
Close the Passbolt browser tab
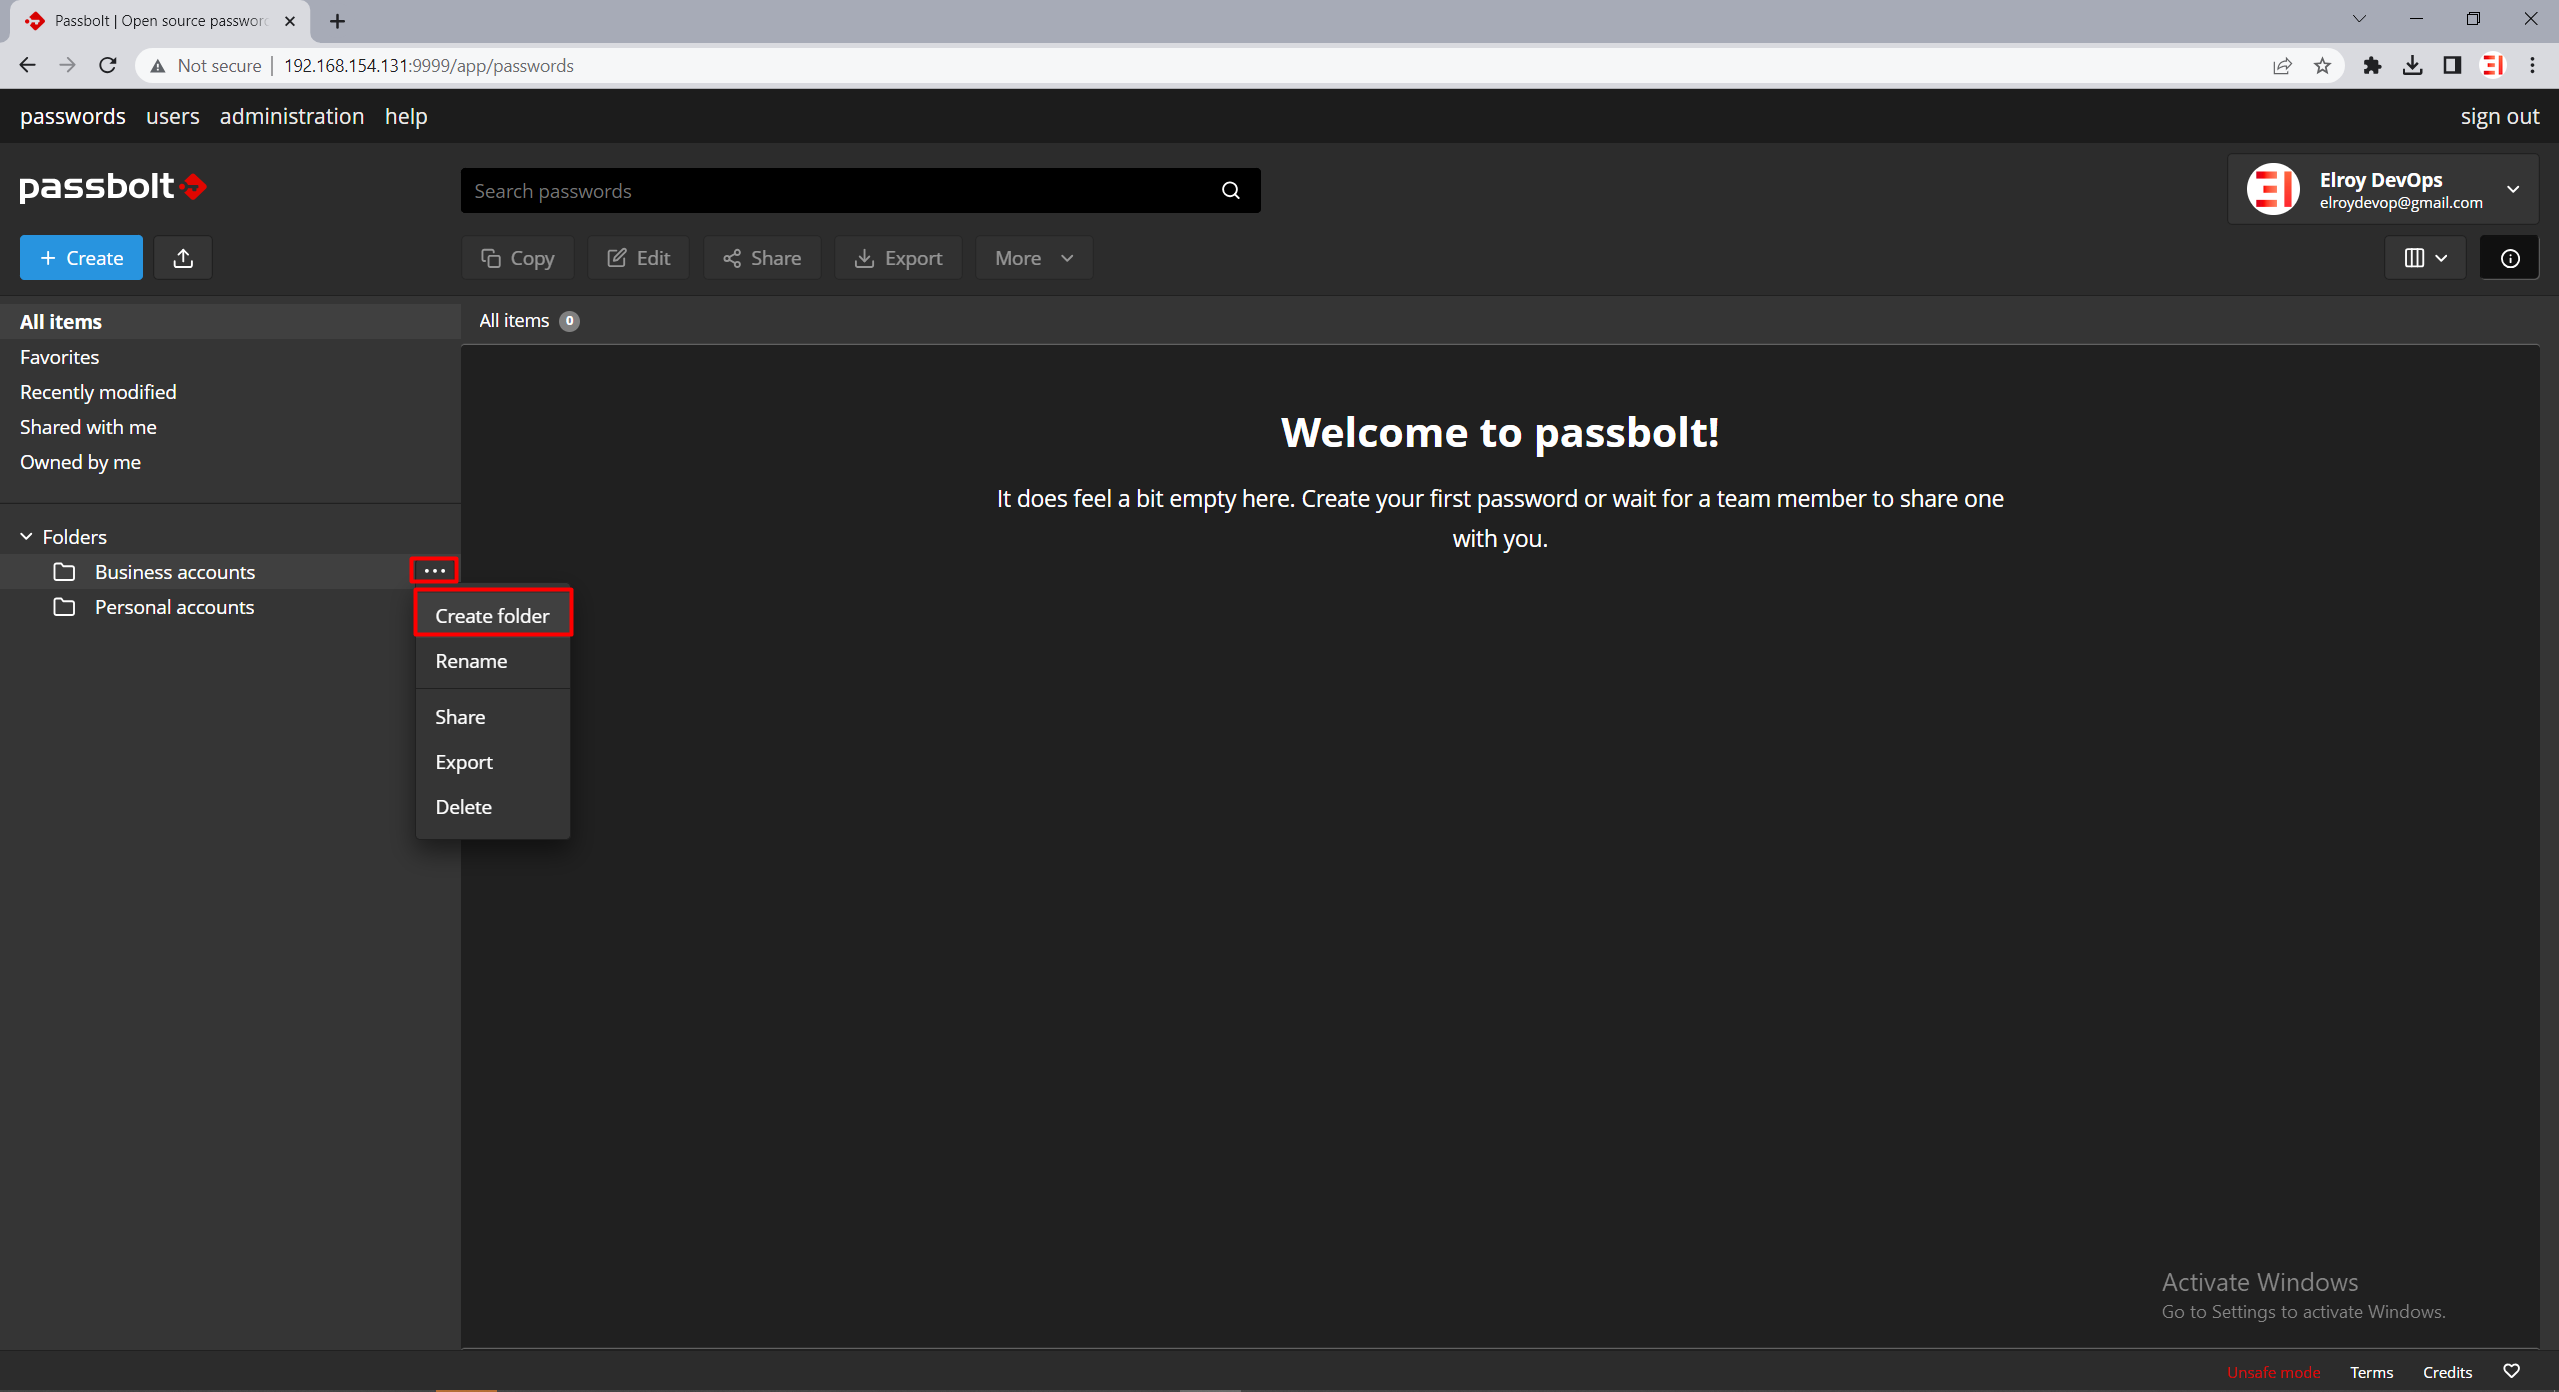pos(290,21)
